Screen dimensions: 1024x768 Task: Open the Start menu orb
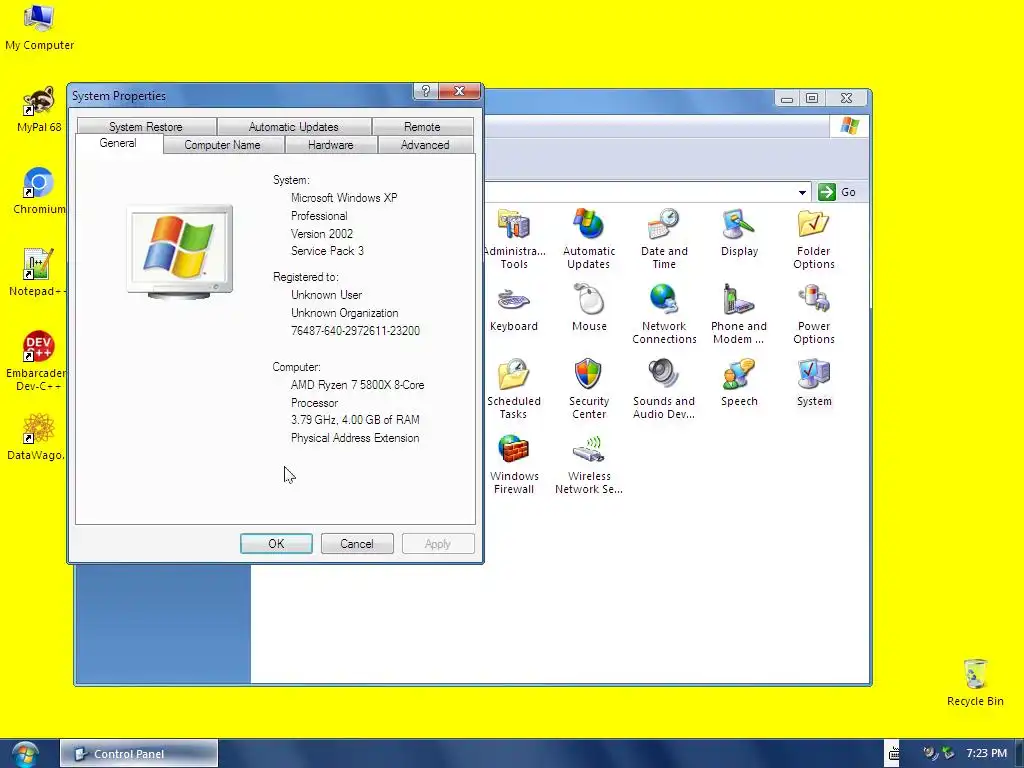[x=25, y=754]
